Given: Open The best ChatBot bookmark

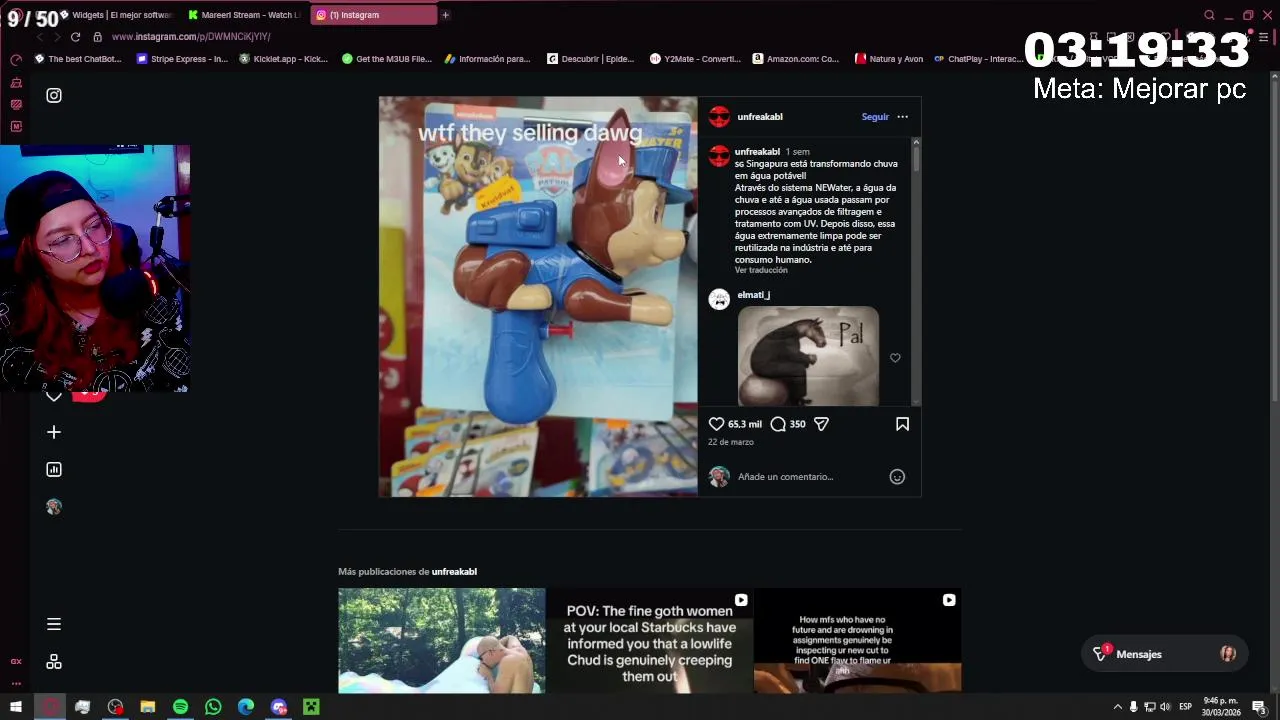Looking at the screenshot, I should pyautogui.click(x=78, y=59).
